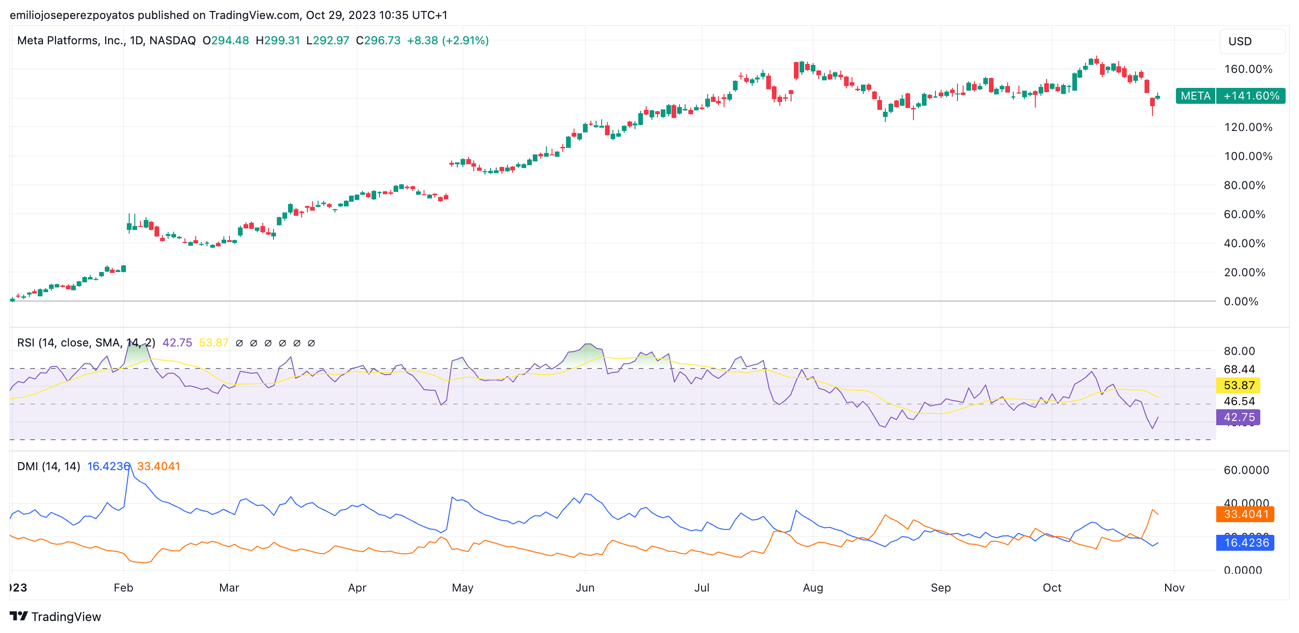1299x633 pixels.
Task: Click the 100.00% price axis level
Action: point(1247,156)
